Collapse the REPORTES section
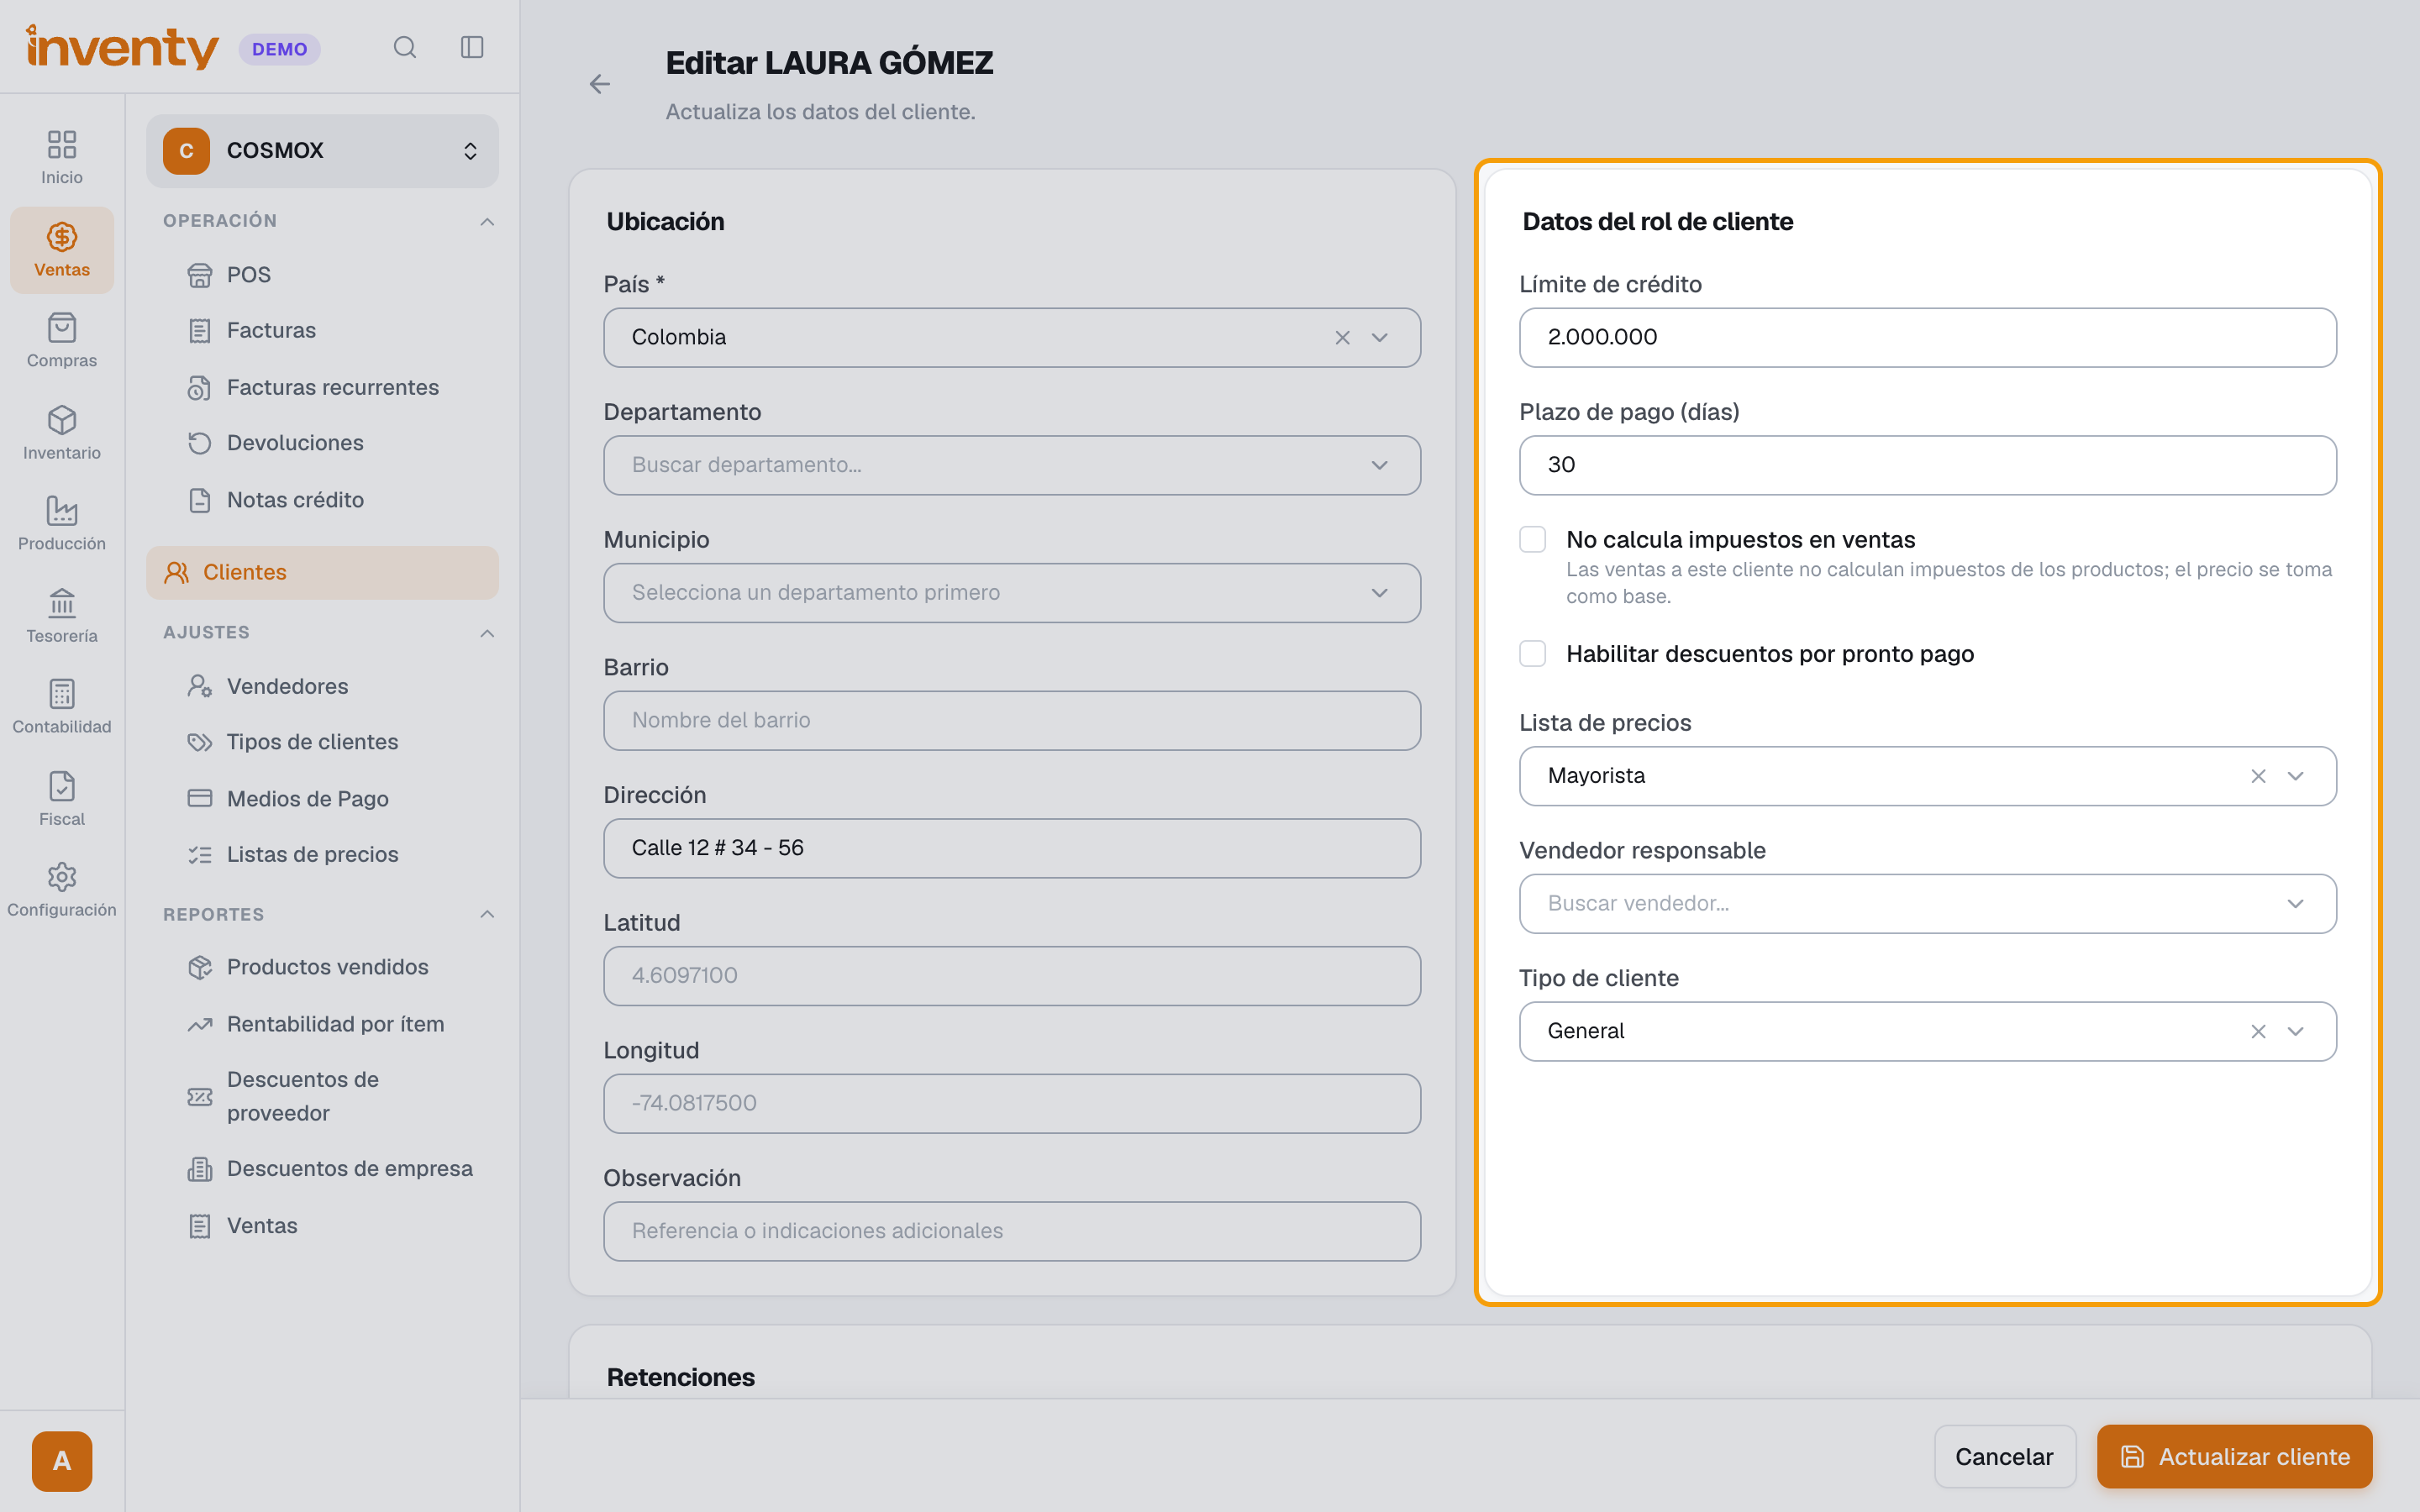The height and width of the screenshot is (1512, 2420). [487, 914]
